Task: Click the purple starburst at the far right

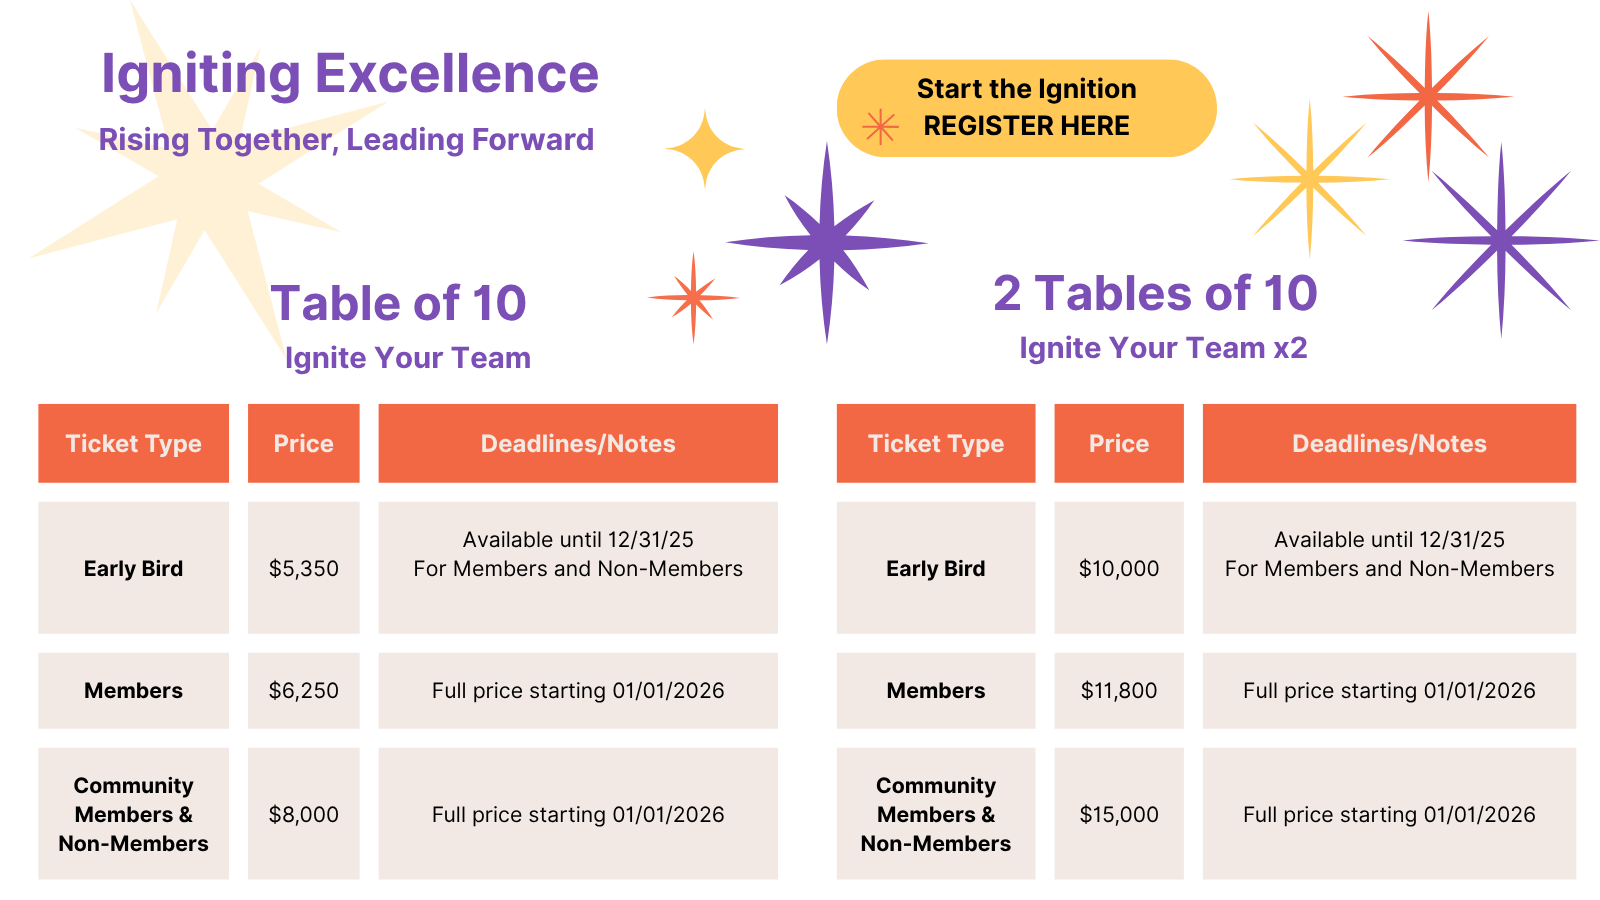Action: [1500, 240]
